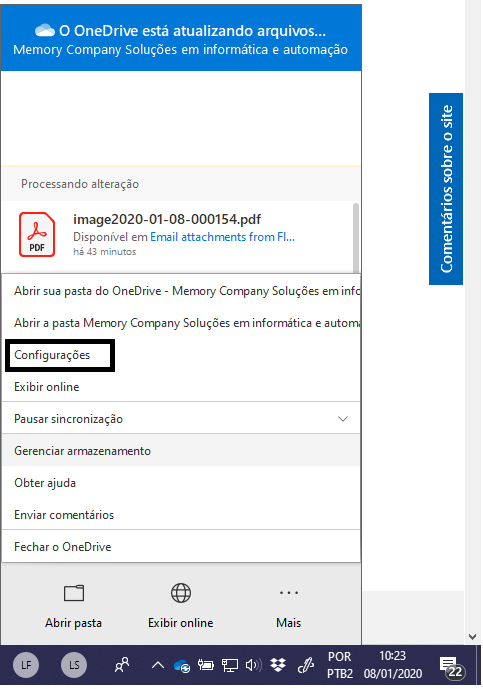Open the network icon in the system tray
Screen dimensions: 483x689
click(229, 666)
